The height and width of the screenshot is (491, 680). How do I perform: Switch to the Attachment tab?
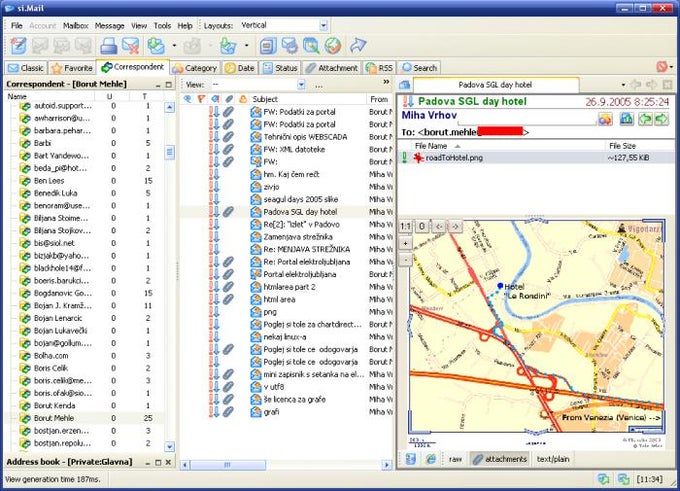click(x=331, y=68)
